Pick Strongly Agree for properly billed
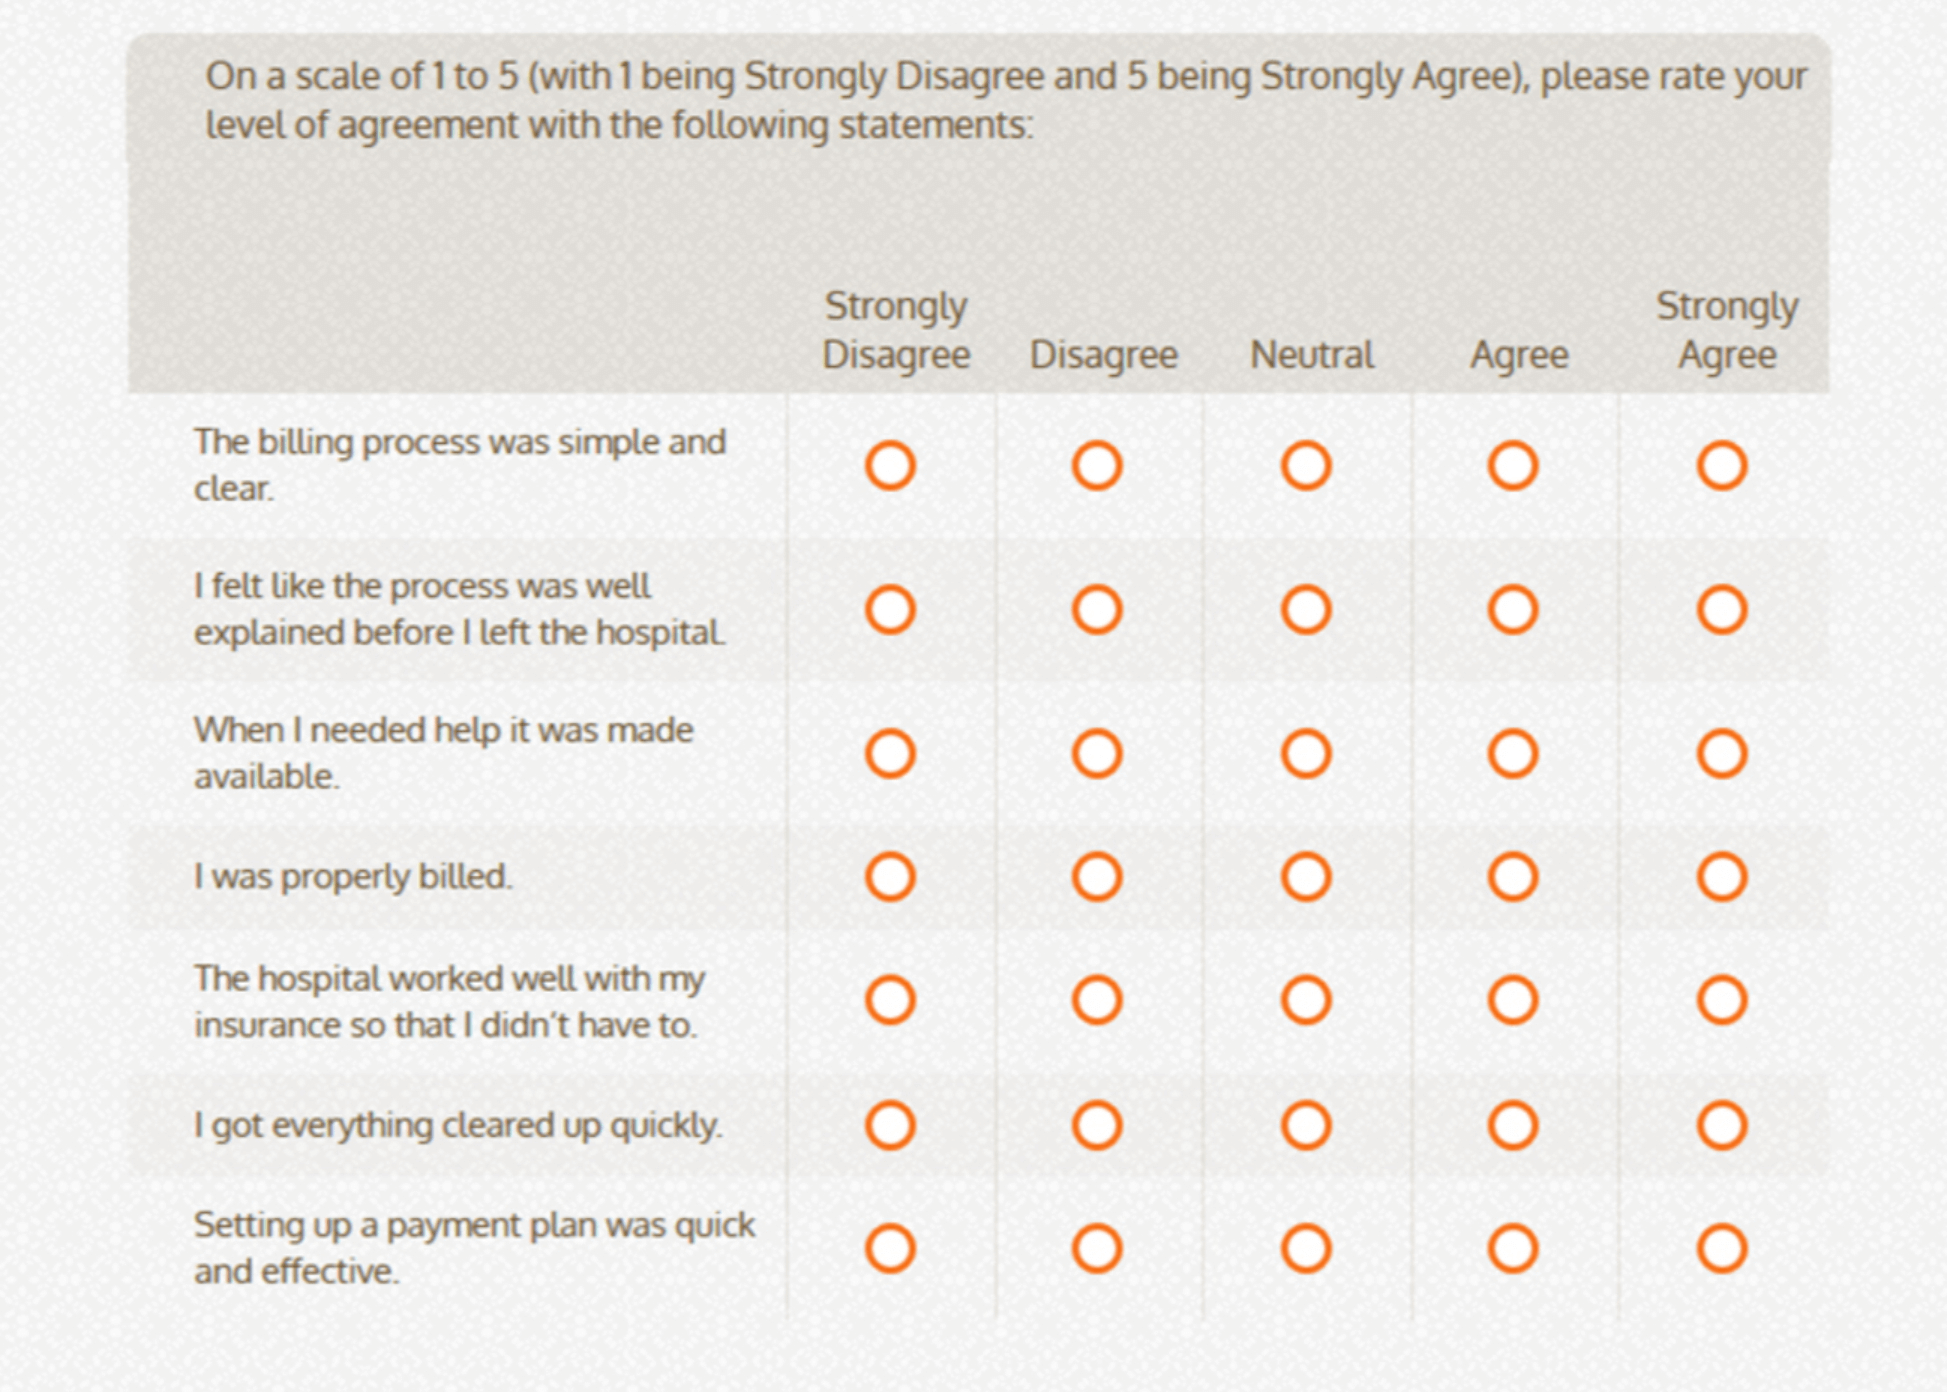This screenshot has height=1392, width=1947. click(1721, 877)
